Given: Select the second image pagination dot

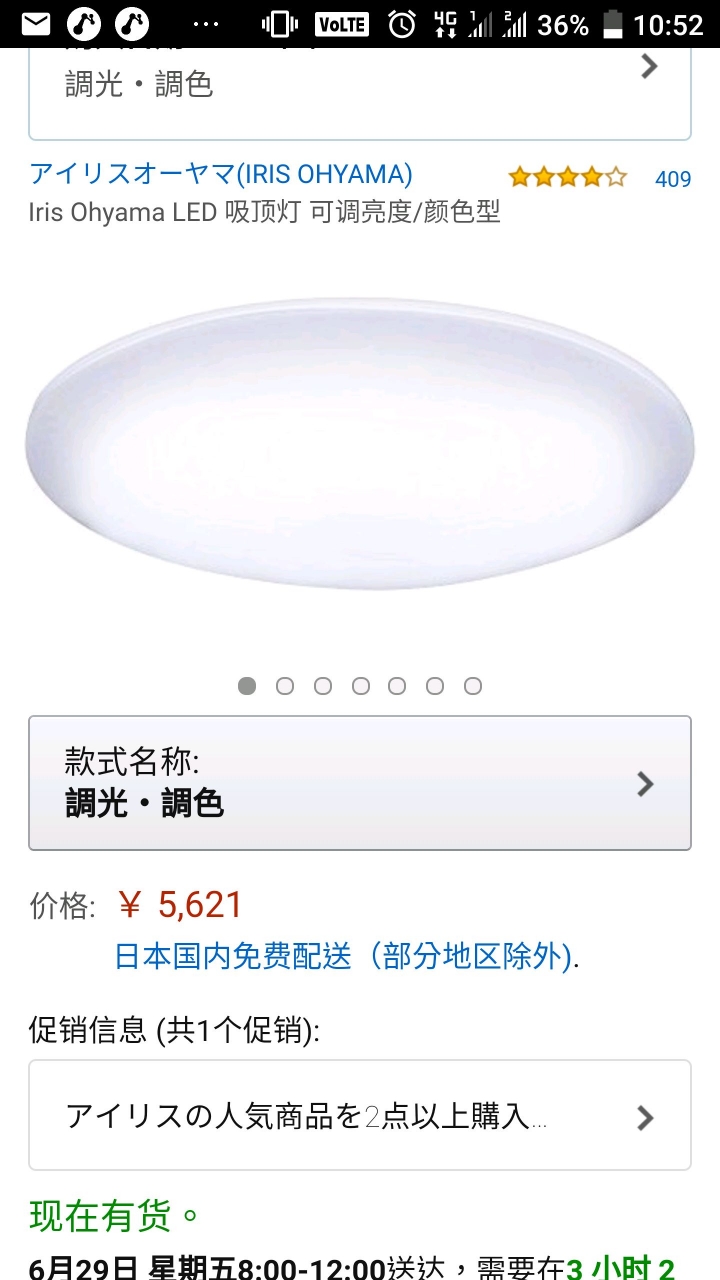Looking at the screenshot, I should (285, 686).
